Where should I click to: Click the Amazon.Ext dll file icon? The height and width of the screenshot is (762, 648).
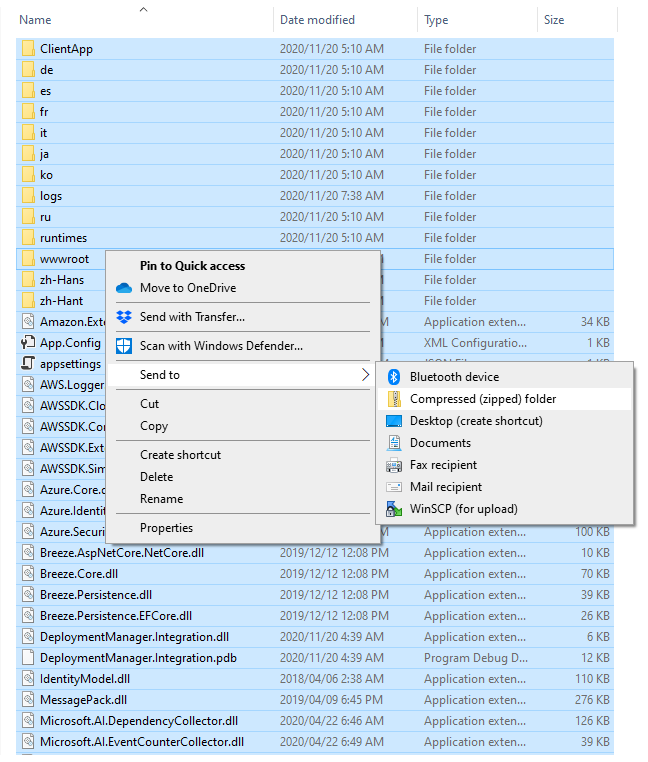28,322
